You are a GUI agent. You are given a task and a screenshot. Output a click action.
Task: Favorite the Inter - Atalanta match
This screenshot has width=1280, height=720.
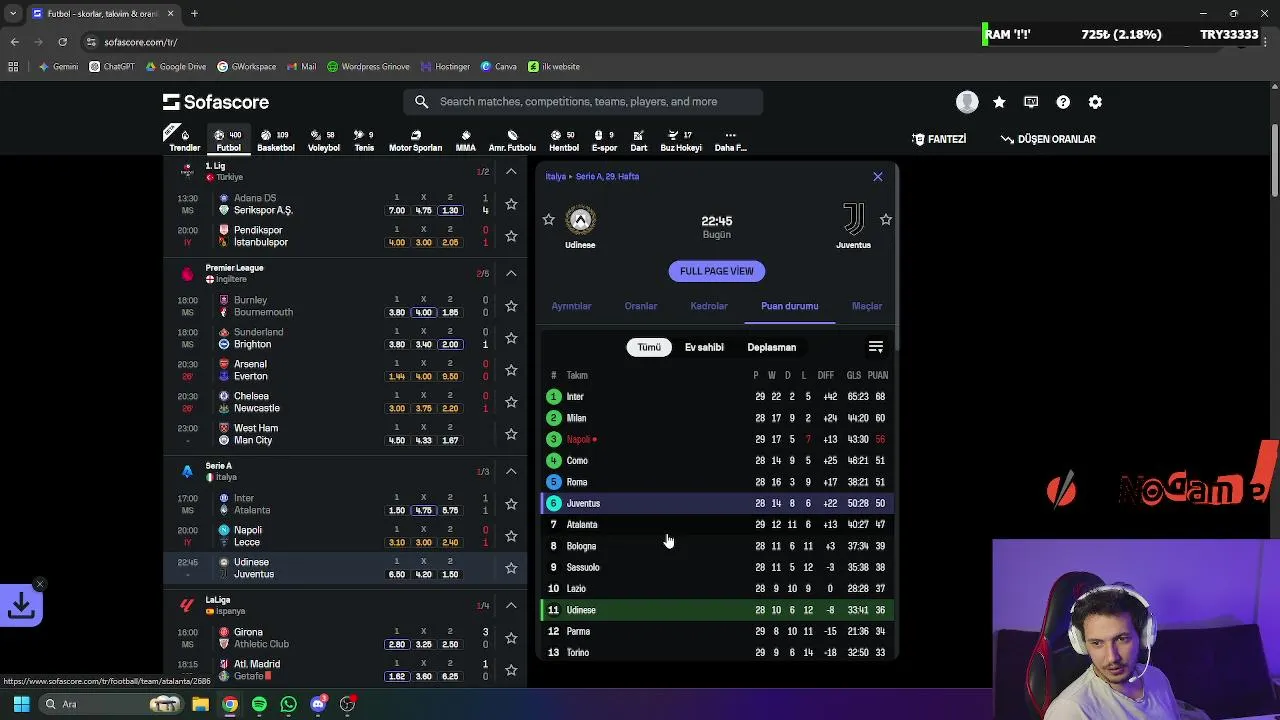tap(511, 504)
